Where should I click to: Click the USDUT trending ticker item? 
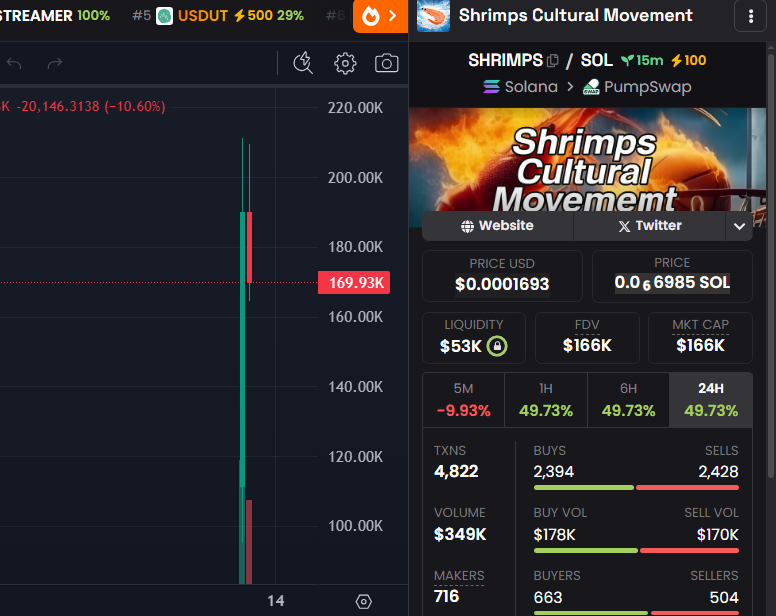tap(218, 16)
